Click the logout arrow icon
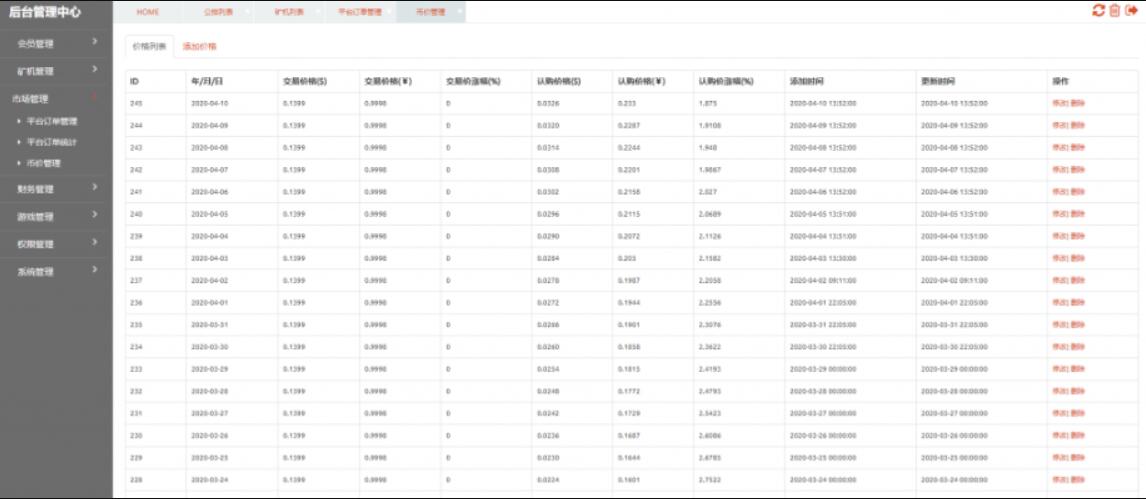Image resolution: width=1146 pixels, height=499 pixels. [1132, 10]
